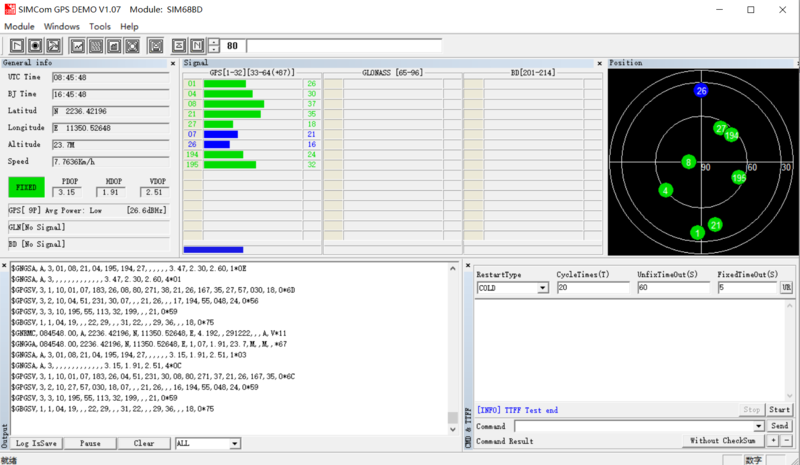Click the FixedTimeOut(S) field showing 5
This screenshot has height=465, width=800.
pos(747,288)
